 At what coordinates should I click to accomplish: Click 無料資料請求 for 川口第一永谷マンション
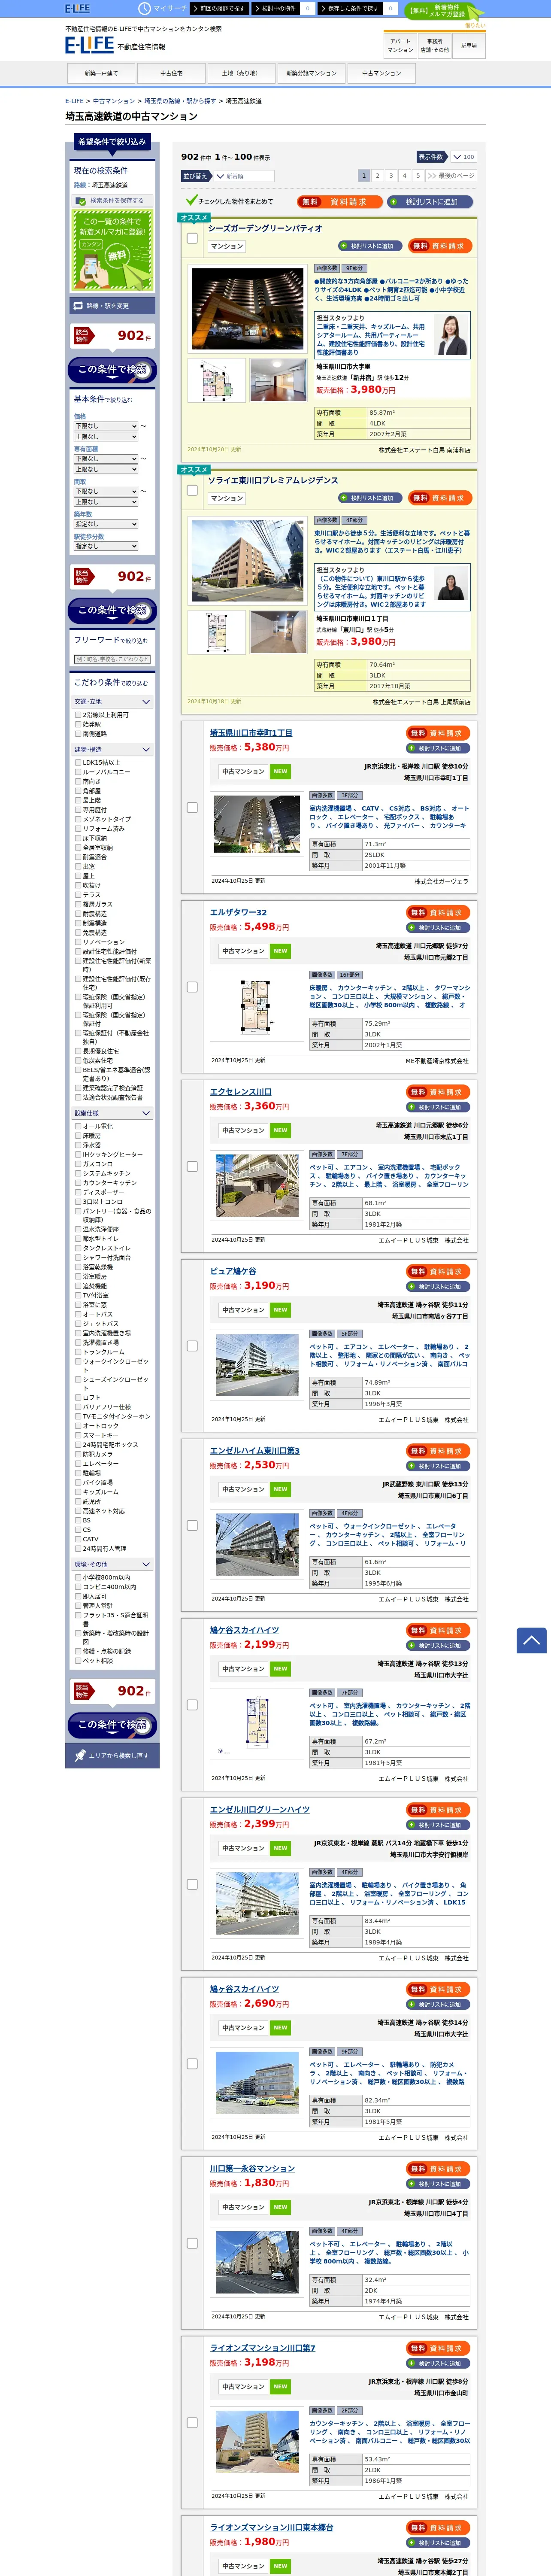(439, 2169)
